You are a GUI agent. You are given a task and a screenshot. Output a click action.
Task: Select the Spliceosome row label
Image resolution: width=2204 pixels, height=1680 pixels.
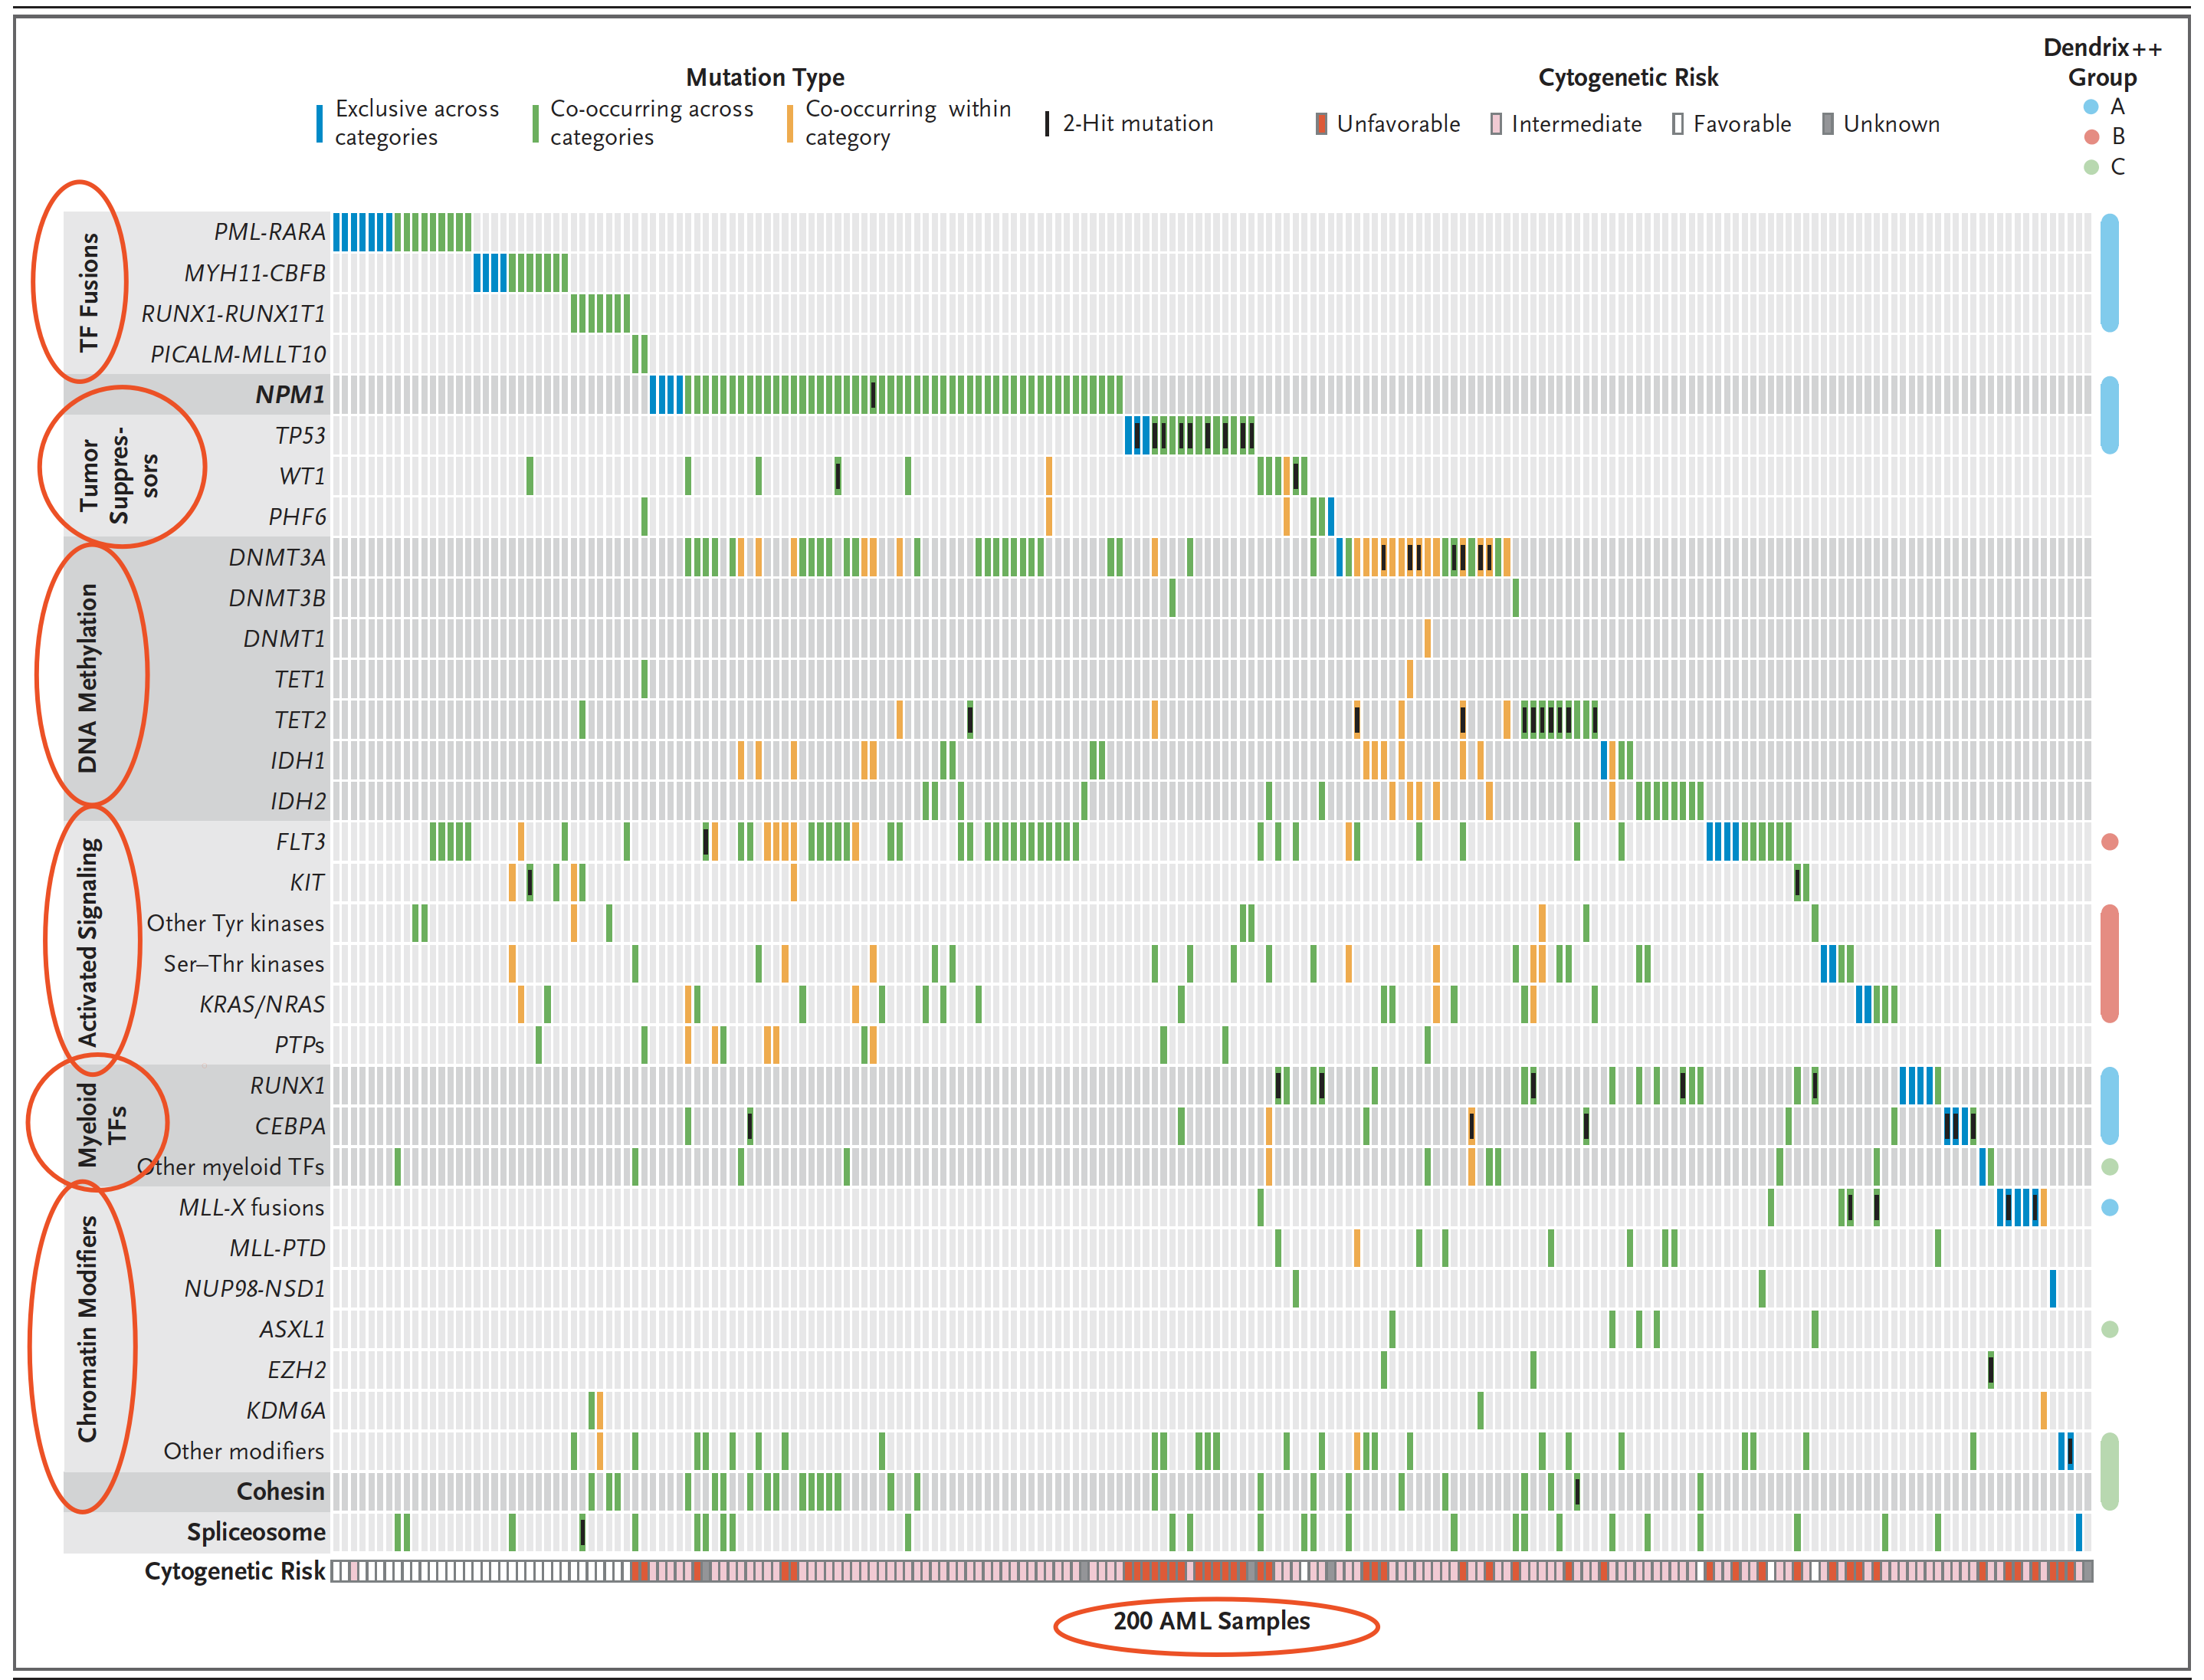click(x=256, y=1533)
